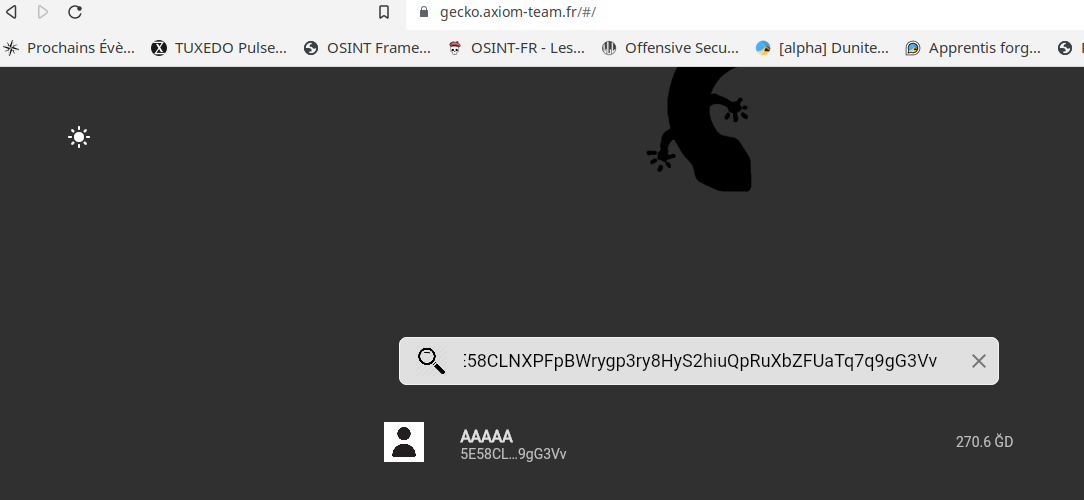
Task: Select the AAAAA search result name
Action: [486, 436]
